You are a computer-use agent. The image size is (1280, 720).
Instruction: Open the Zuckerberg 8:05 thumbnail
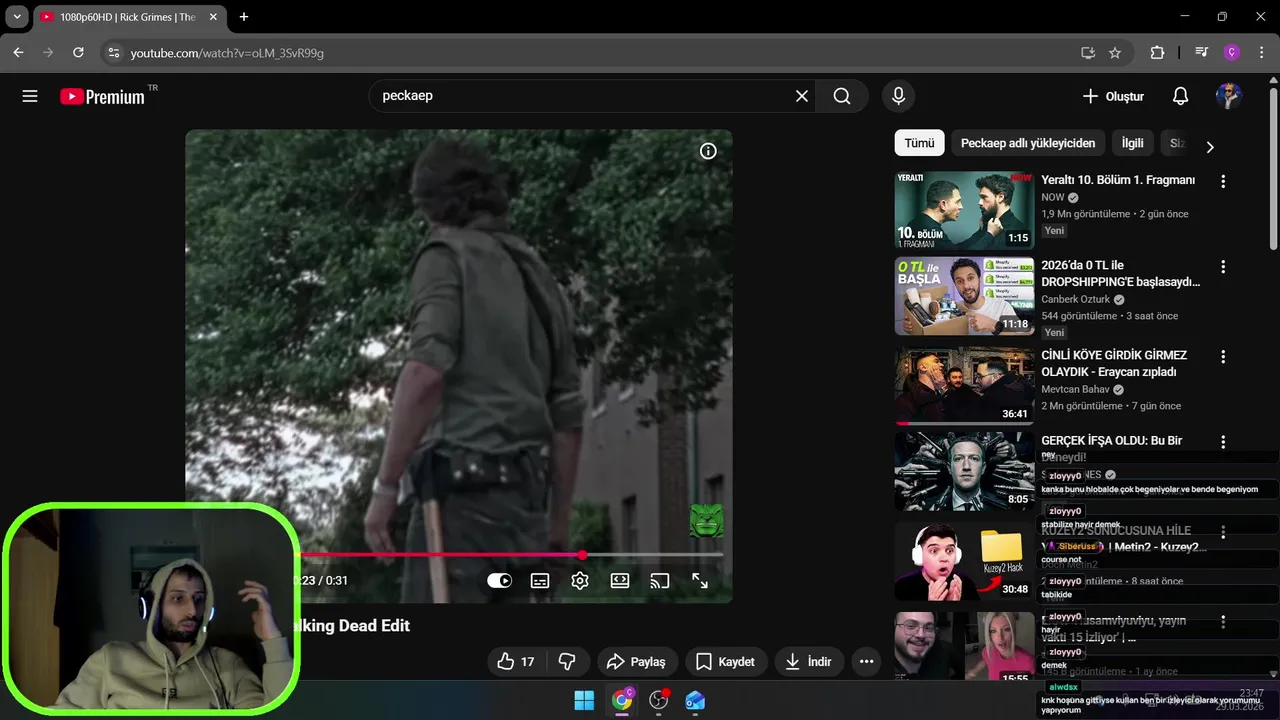[x=964, y=471]
